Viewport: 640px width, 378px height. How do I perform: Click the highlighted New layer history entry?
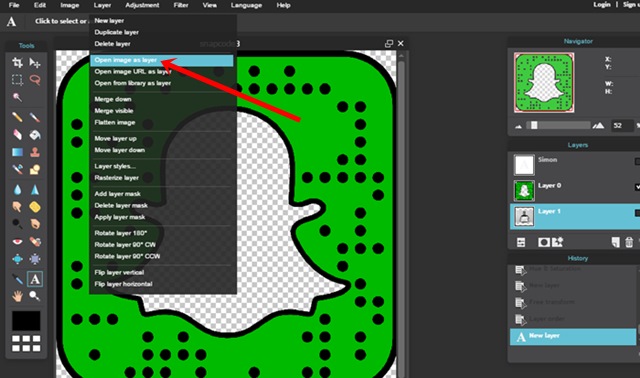[x=573, y=337]
